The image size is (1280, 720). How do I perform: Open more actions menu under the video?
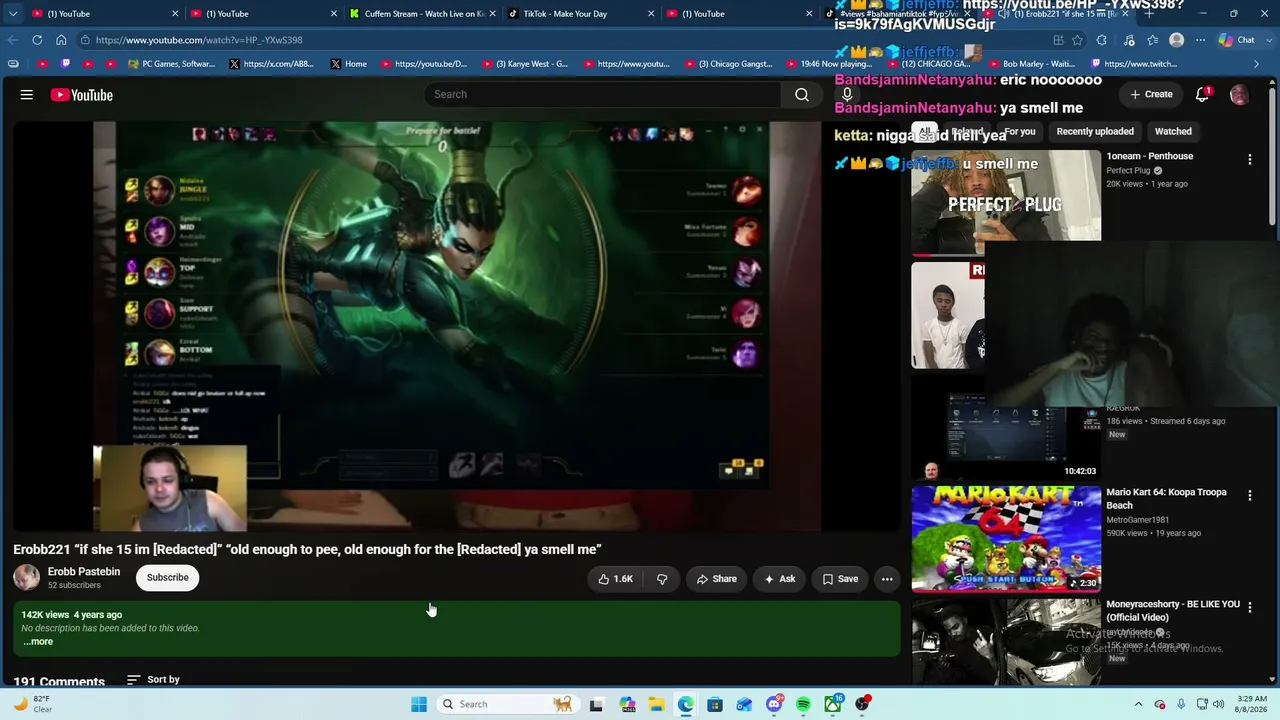887,579
